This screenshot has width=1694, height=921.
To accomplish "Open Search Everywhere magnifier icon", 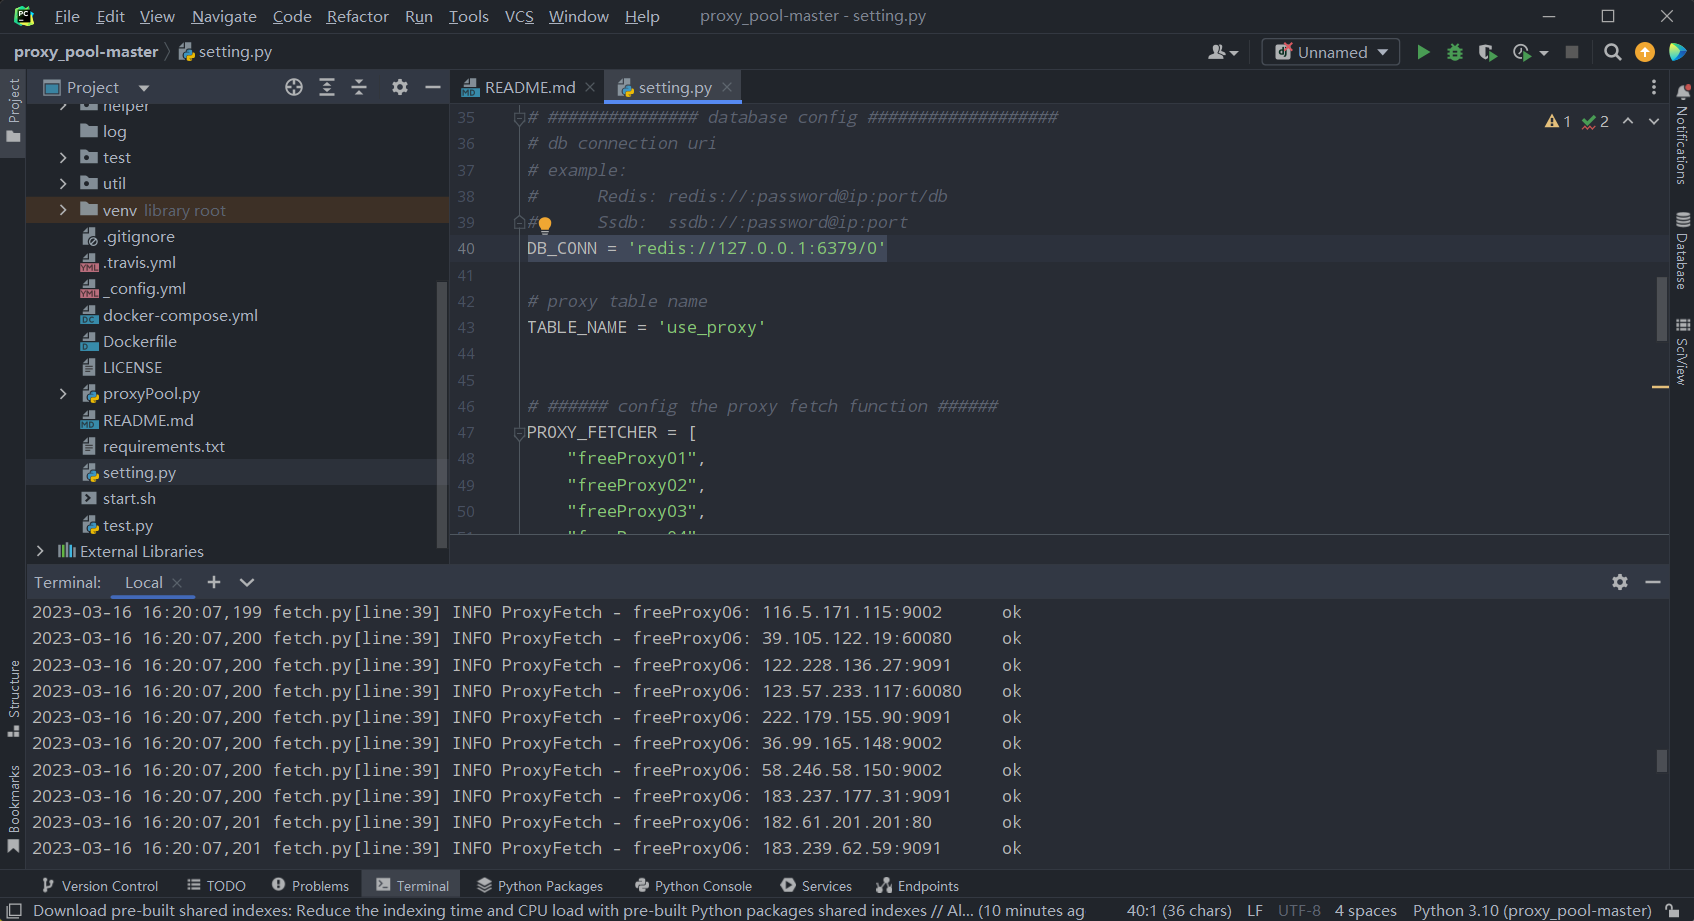I will click(x=1612, y=52).
